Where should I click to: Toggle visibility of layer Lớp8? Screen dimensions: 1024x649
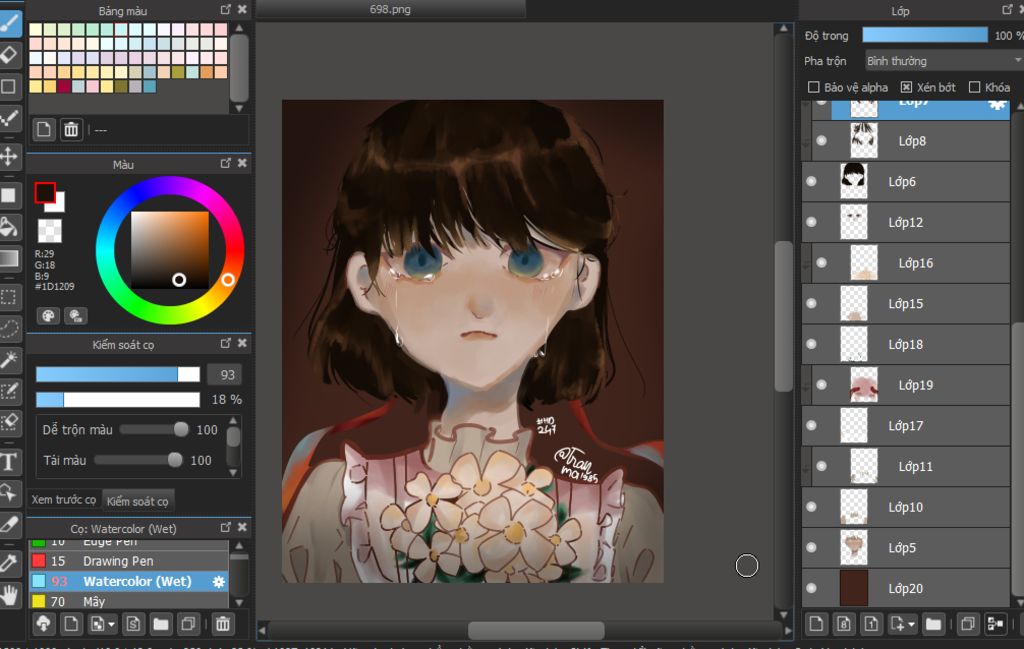[822, 140]
